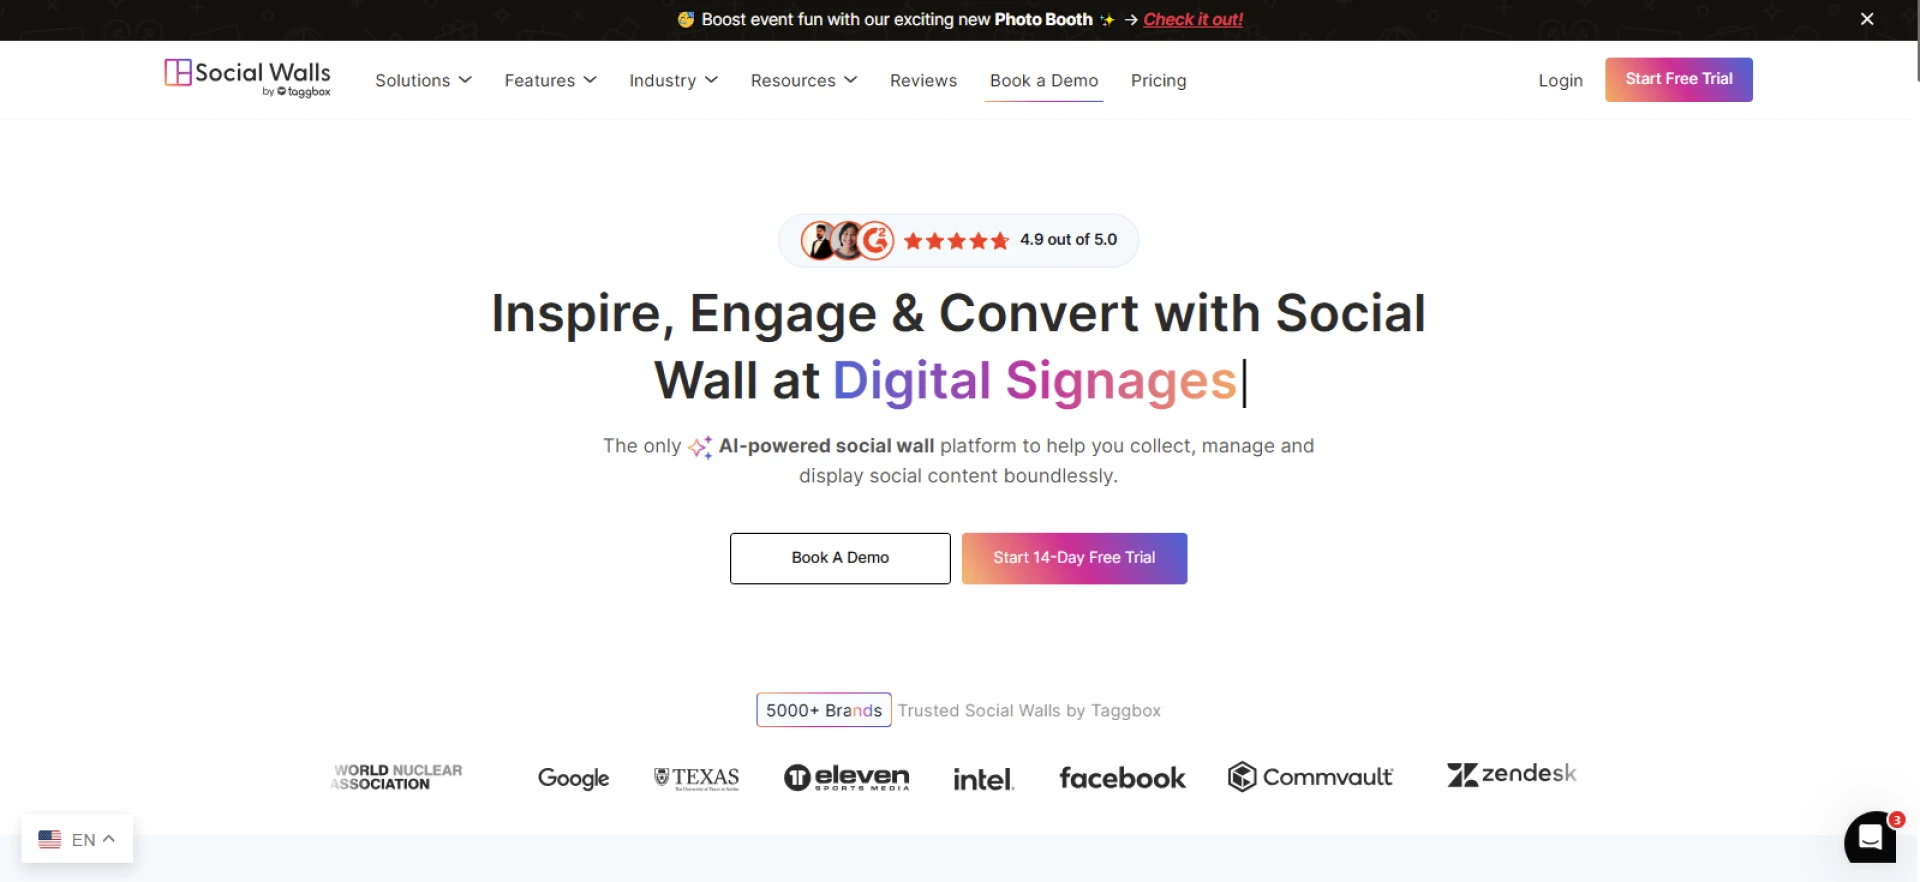Expand the Solutions dropdown menu
This screenshot has height=882, width=1920.
(422, 80)
